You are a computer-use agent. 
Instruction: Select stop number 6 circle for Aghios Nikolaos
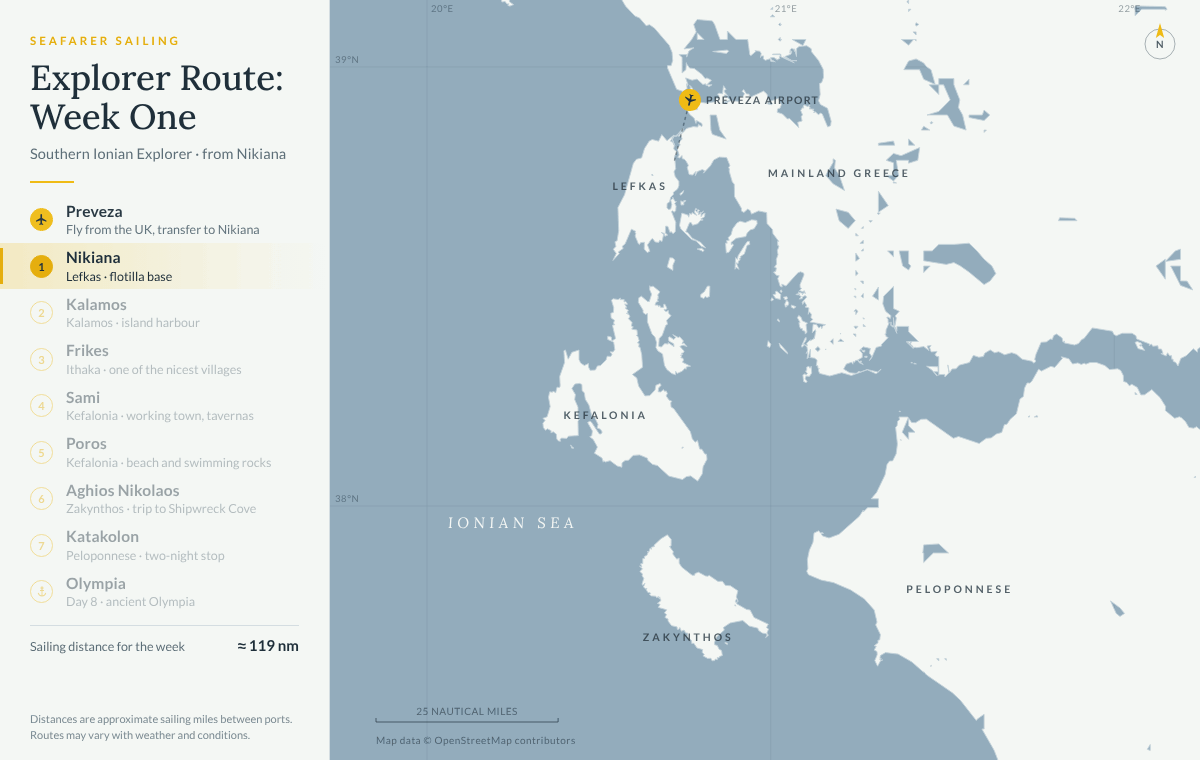tap(41, 499)
